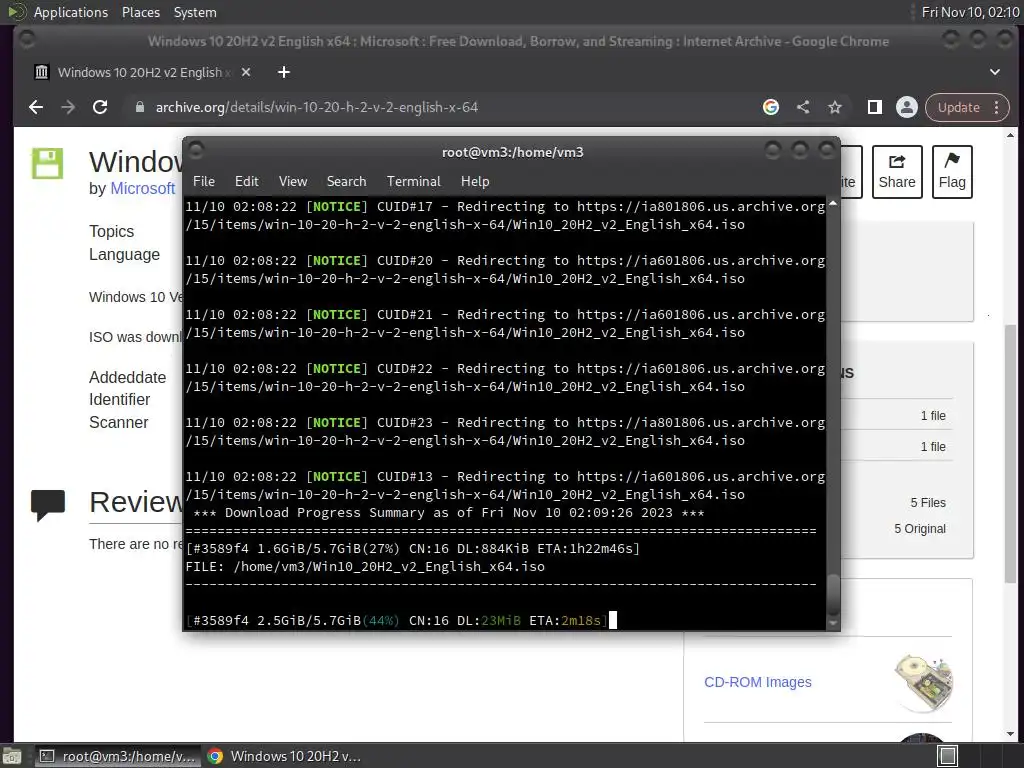The image size is (1024, 768).
Task: Open the CD-ROM Images collection link
Action: point(758,682)
